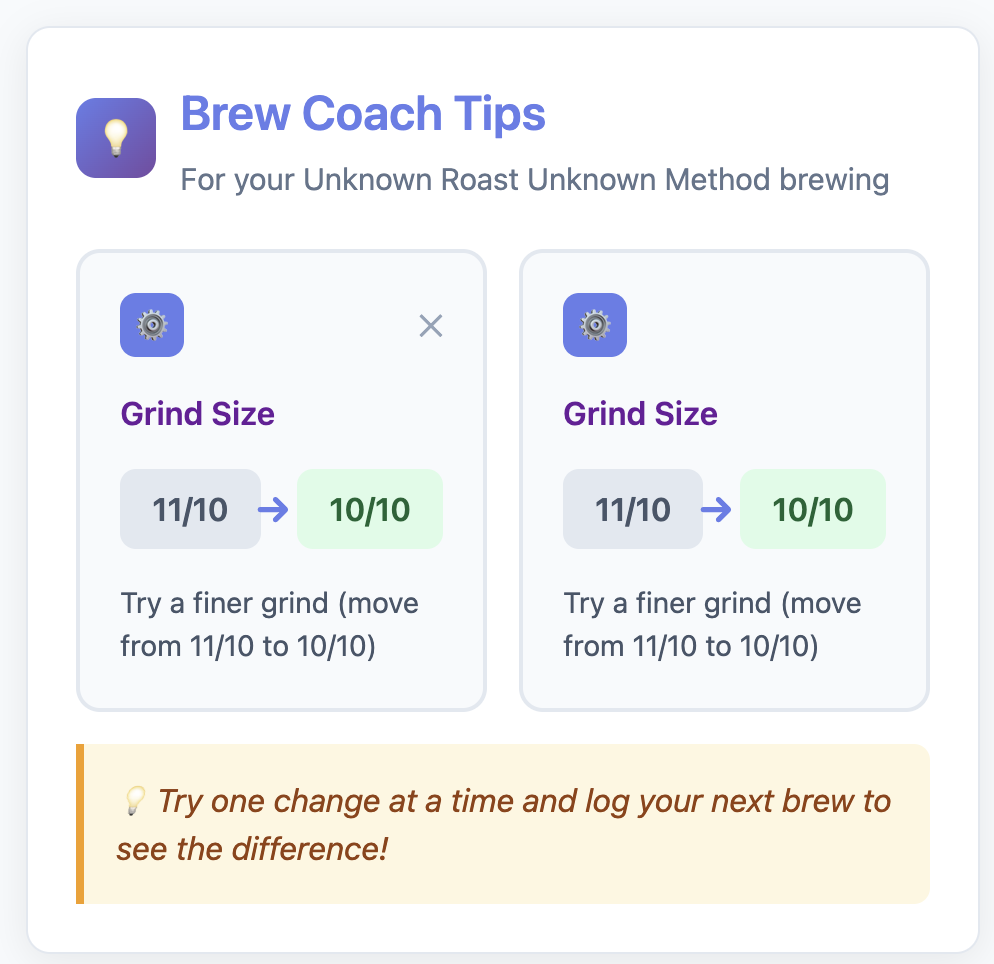Select the gray 11/10 badge in the left card
The height and width of the screenshot is (964, 994).
click(190, 510)
